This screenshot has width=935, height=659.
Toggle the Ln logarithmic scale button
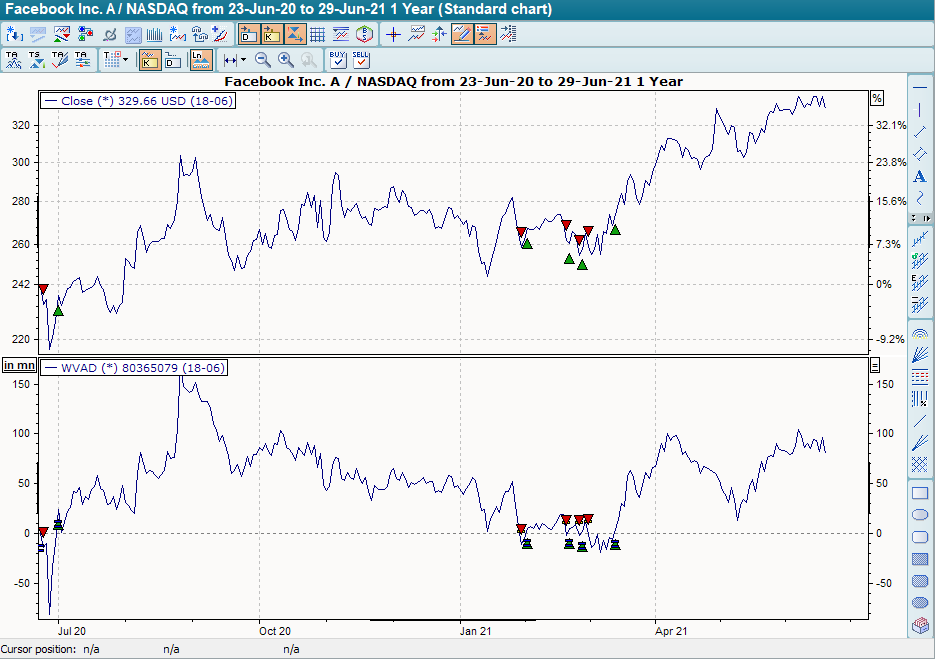tap(201, 59)
